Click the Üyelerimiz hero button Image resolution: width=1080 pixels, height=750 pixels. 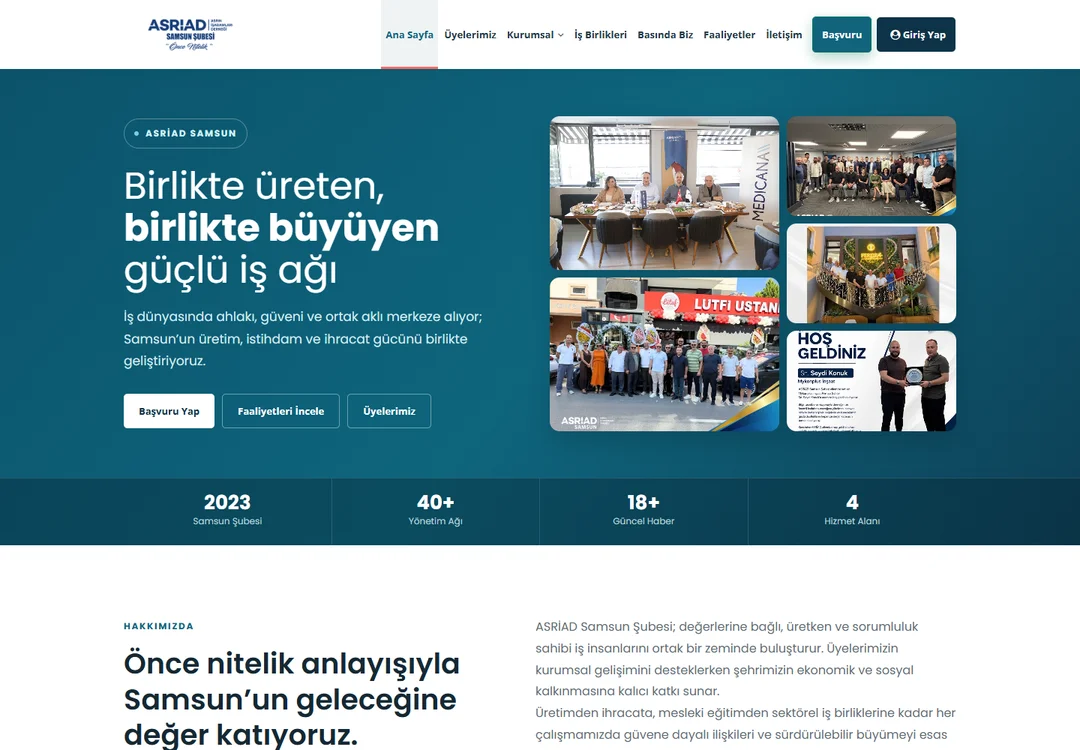pos(389,411)
